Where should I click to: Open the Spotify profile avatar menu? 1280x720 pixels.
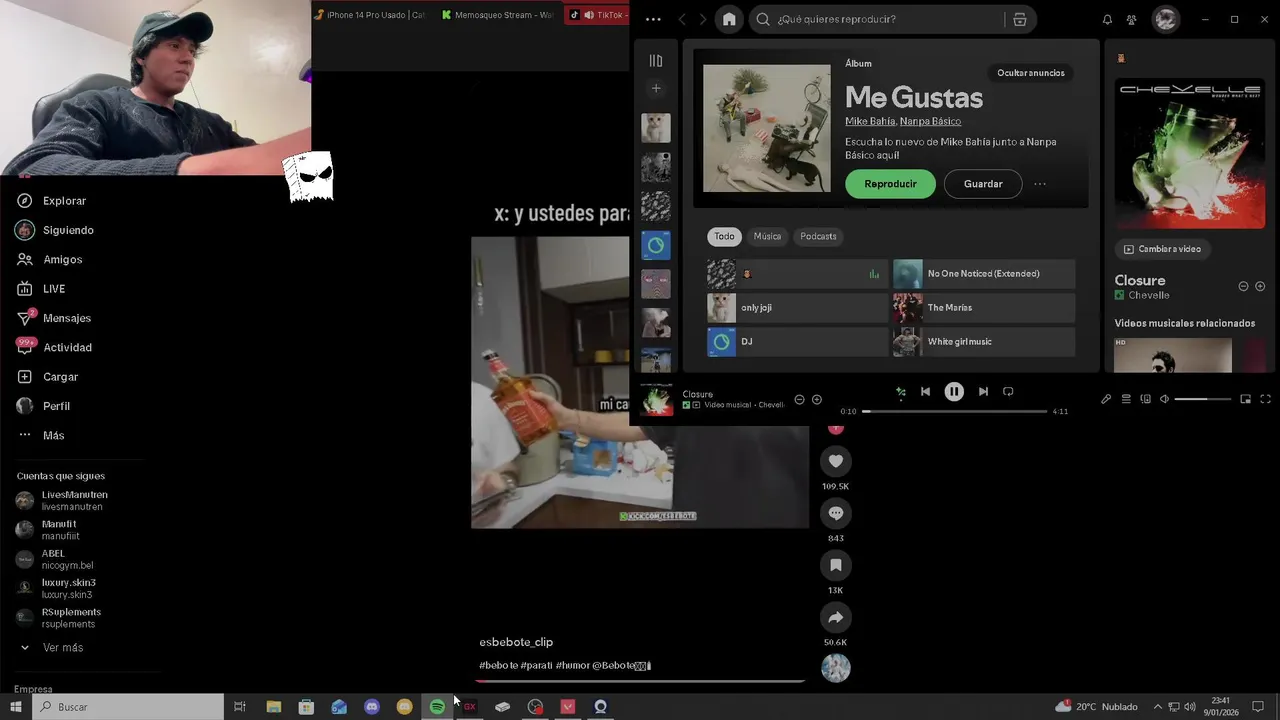(1165, 19)
